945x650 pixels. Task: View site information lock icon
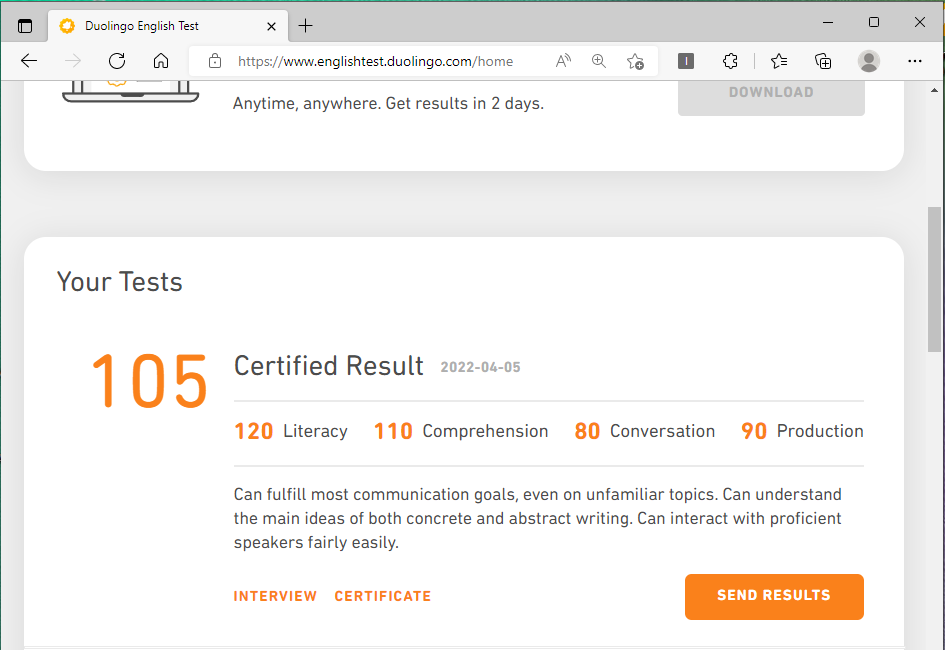tap(215, 61)
